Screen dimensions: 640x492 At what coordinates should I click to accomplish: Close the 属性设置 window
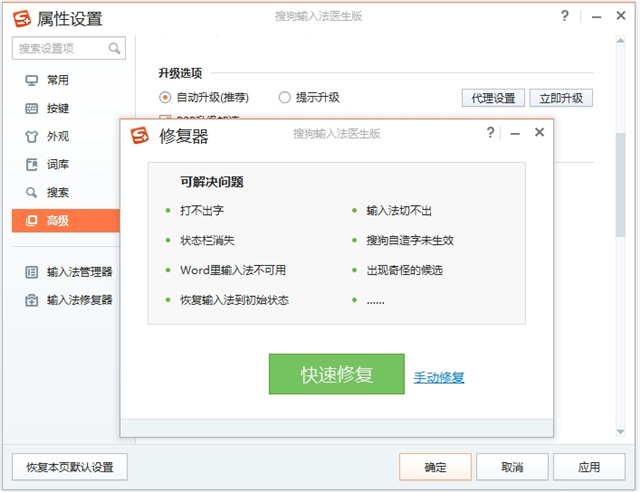[621, 16]
